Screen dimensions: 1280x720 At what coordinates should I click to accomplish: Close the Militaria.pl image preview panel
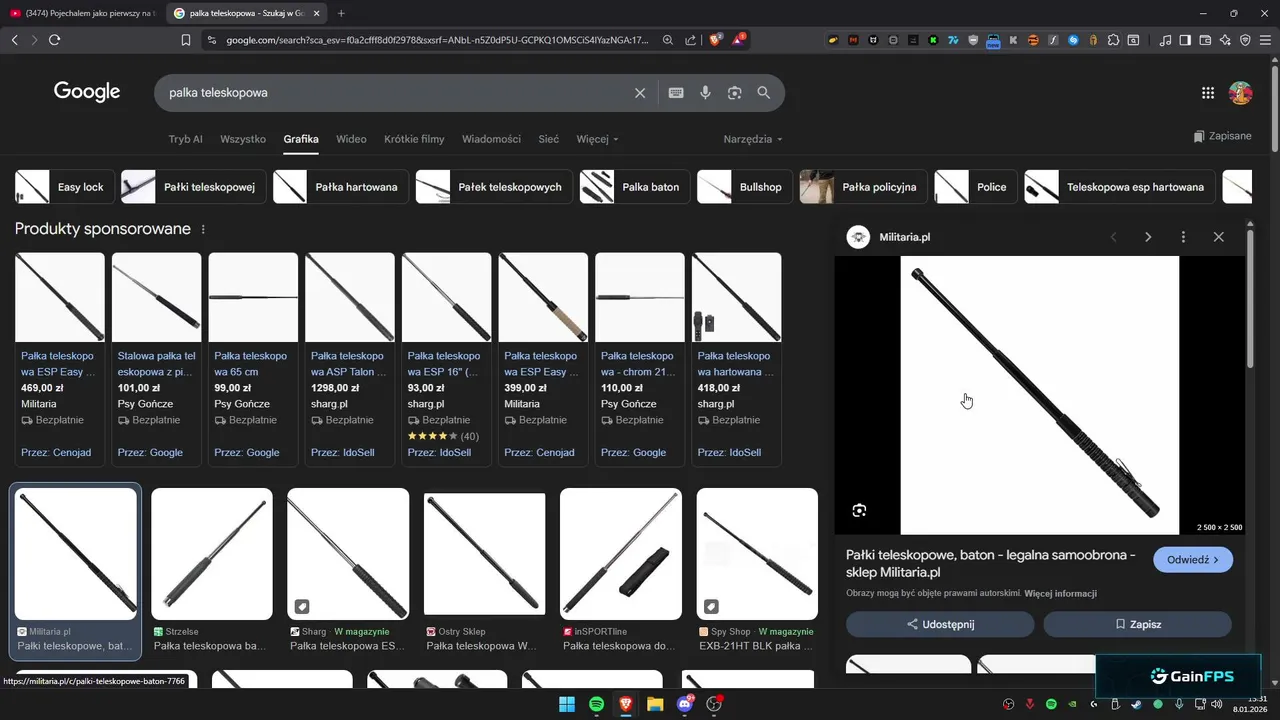tap(1218, 237)
